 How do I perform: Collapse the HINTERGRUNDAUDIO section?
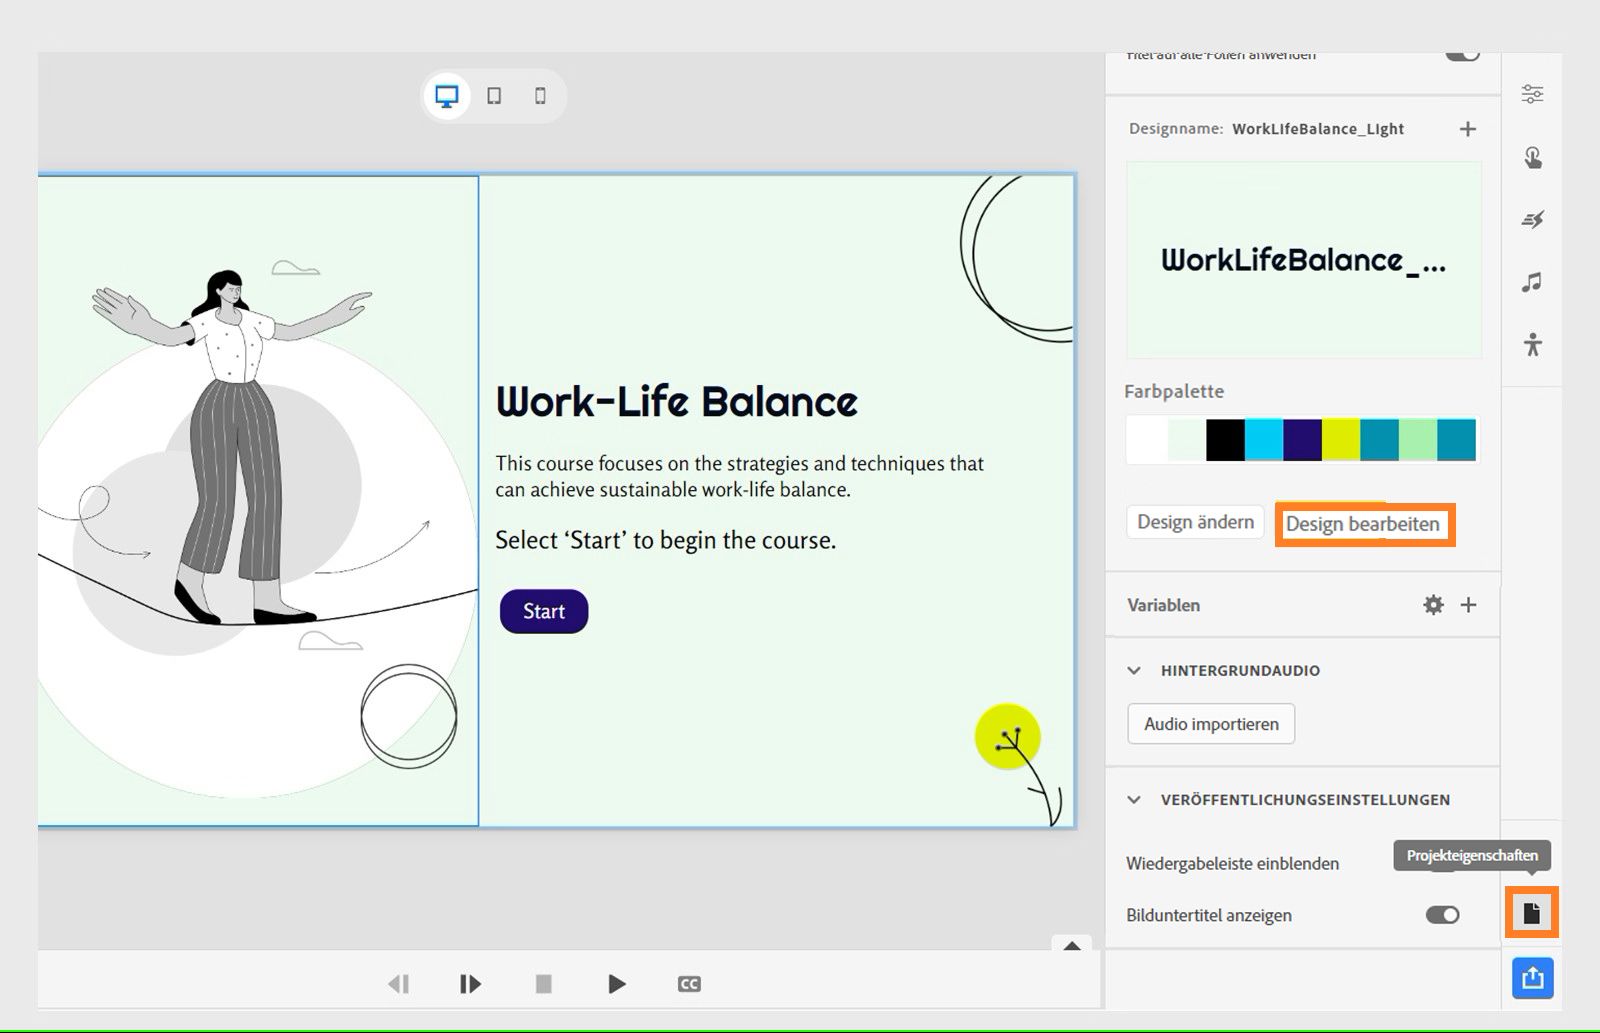pyautogui.click(x=1134, y=670)
